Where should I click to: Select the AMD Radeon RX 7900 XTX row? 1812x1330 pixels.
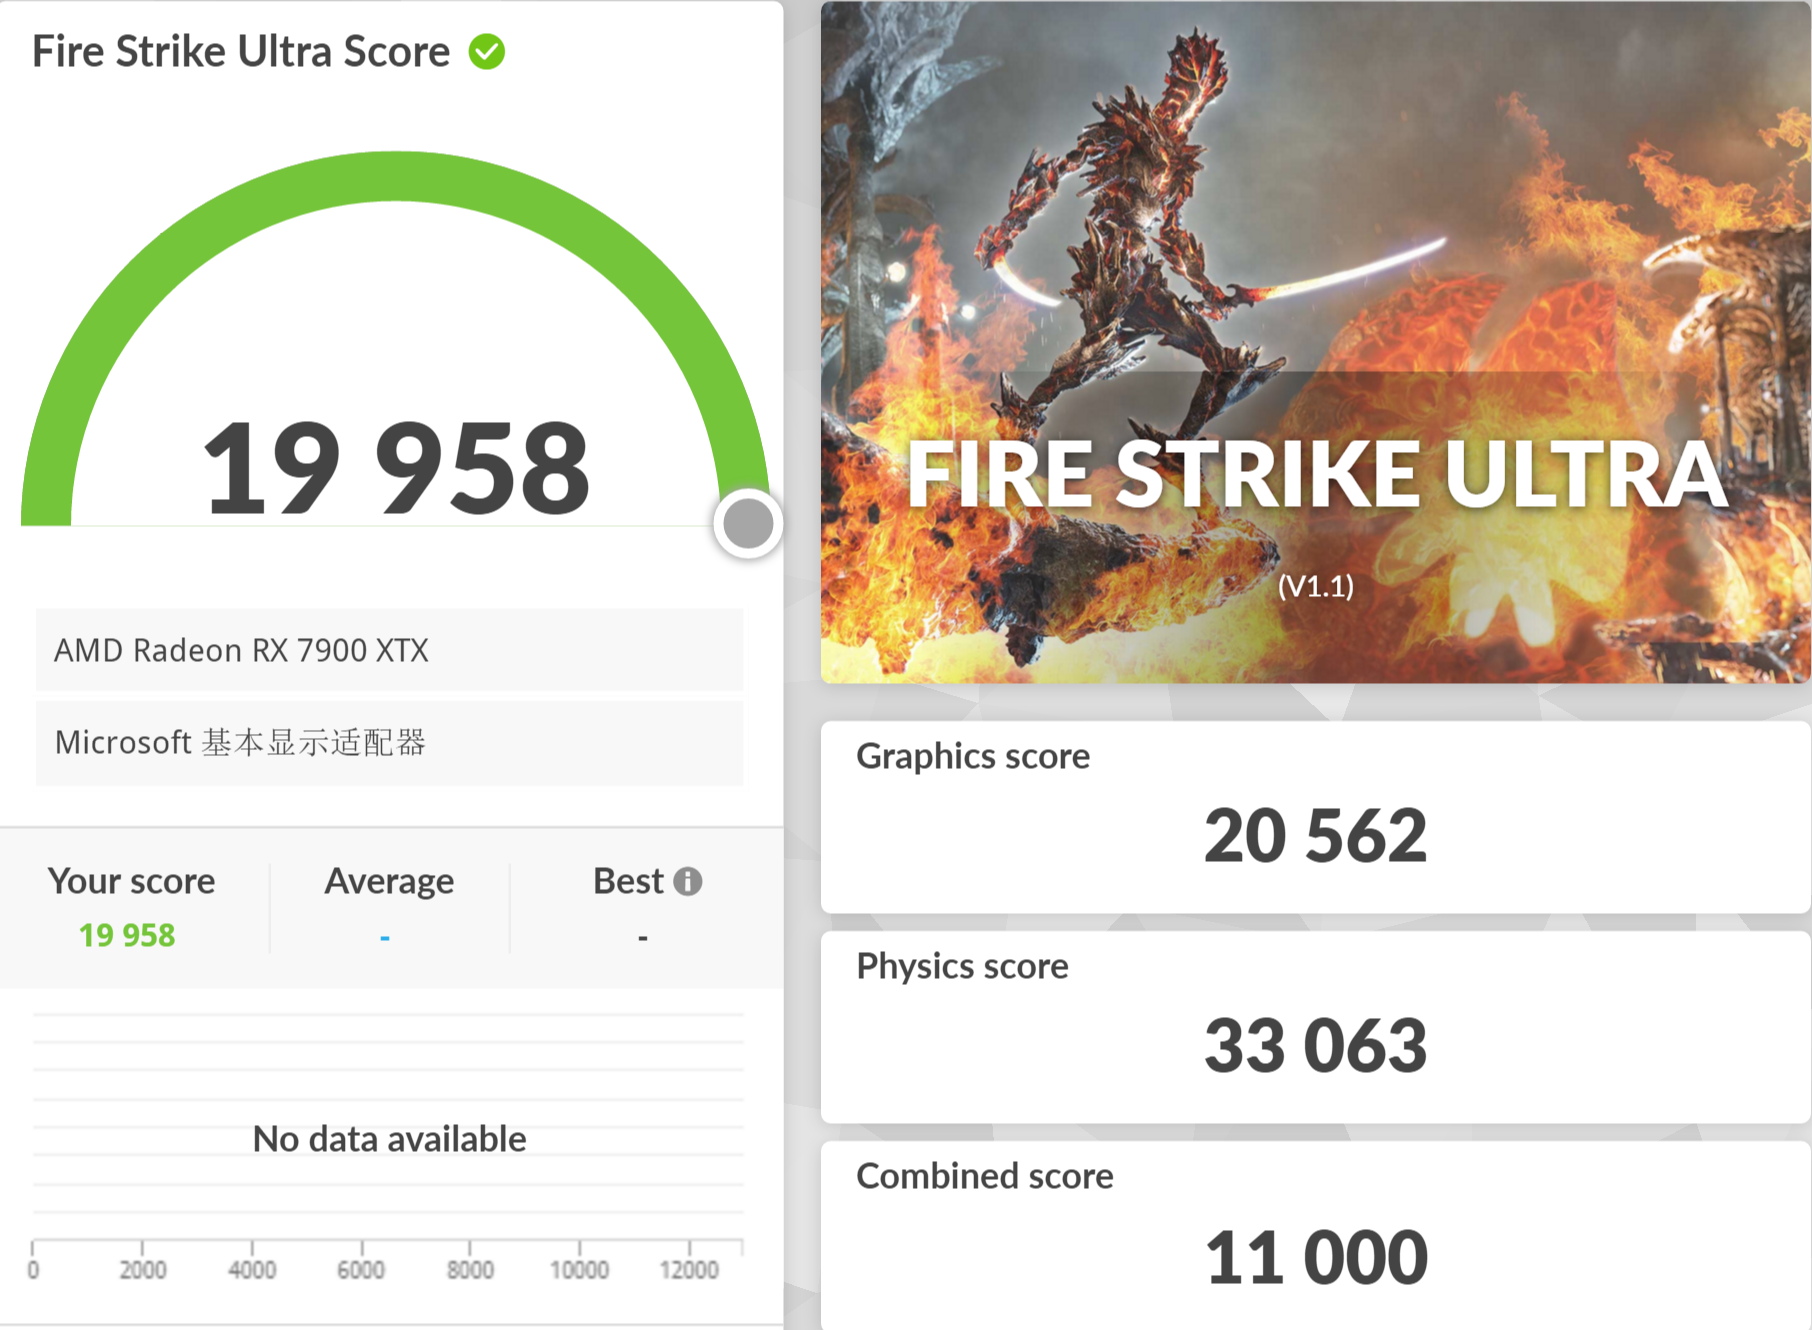(x=389, y=650)
